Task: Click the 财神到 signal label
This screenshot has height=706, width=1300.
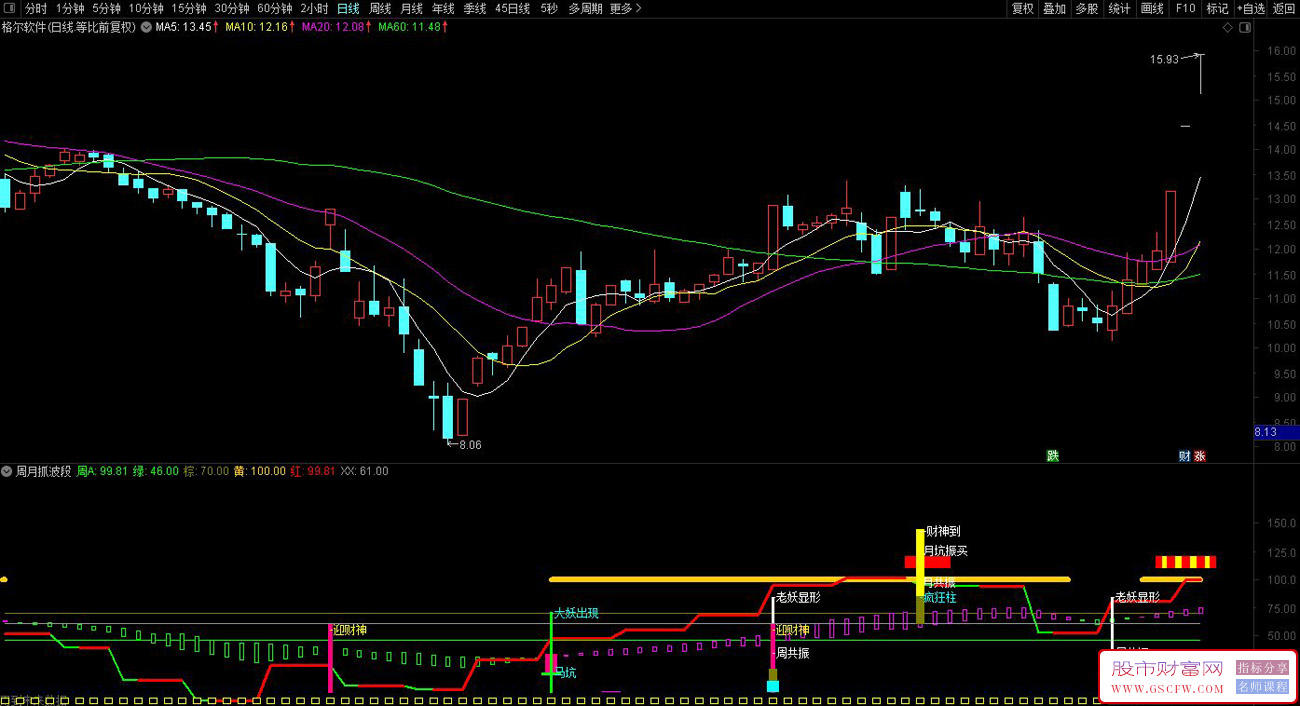Action: 943,532
